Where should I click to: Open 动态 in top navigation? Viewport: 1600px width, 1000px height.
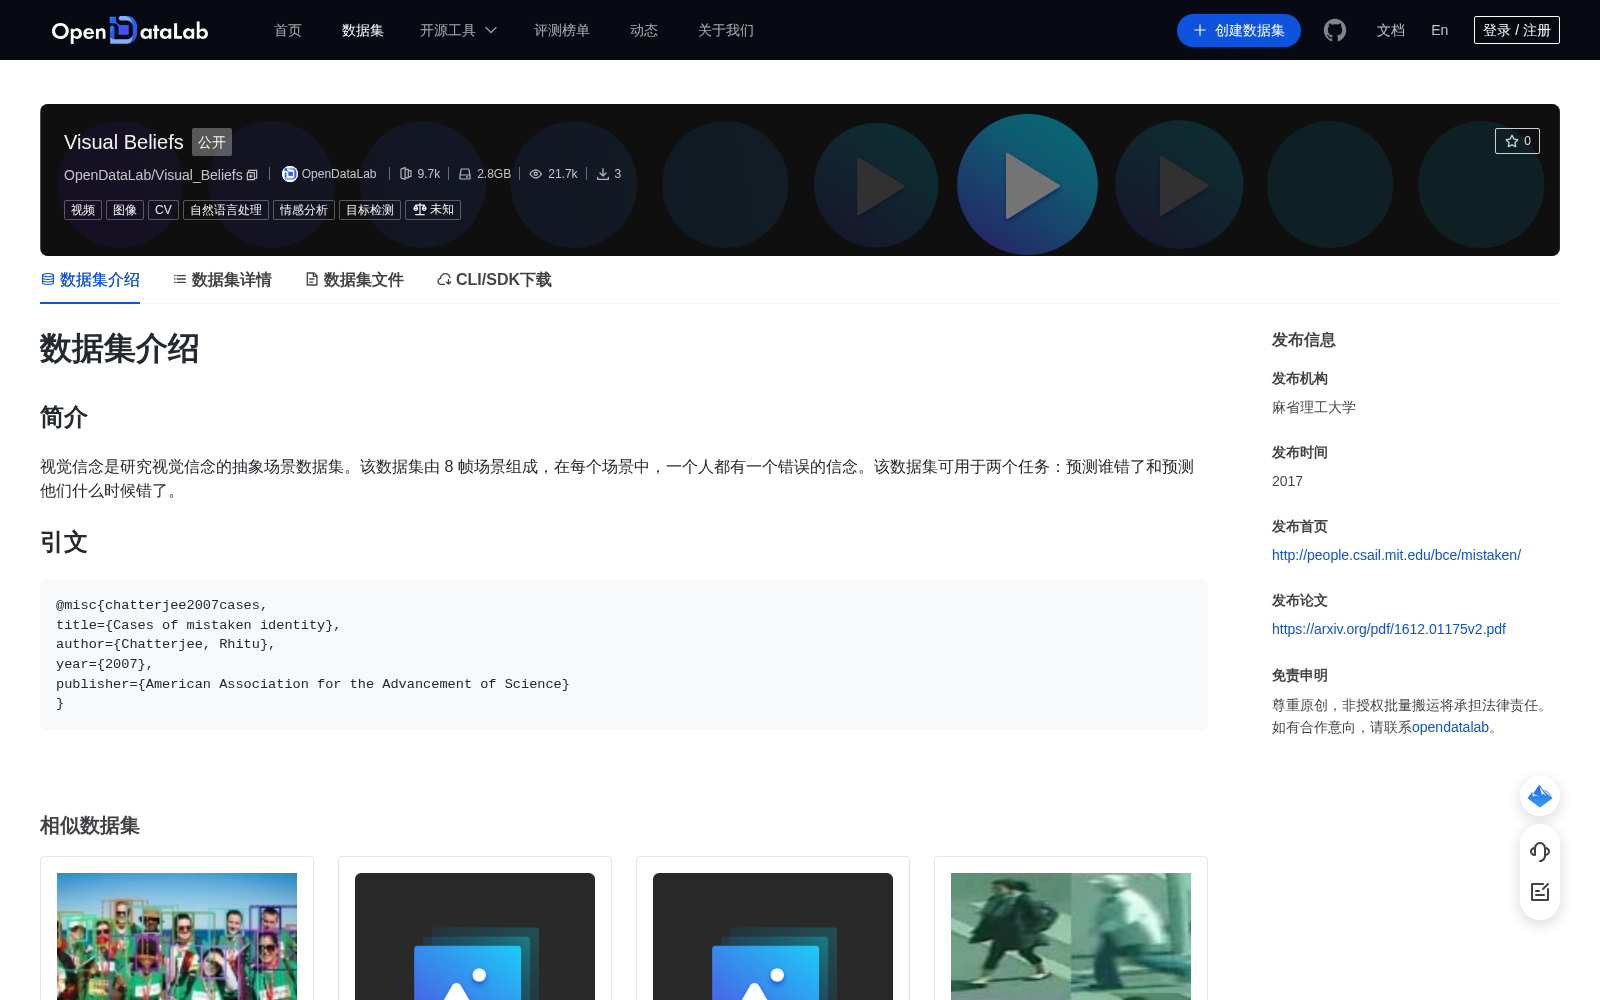[x=644, y=30]
